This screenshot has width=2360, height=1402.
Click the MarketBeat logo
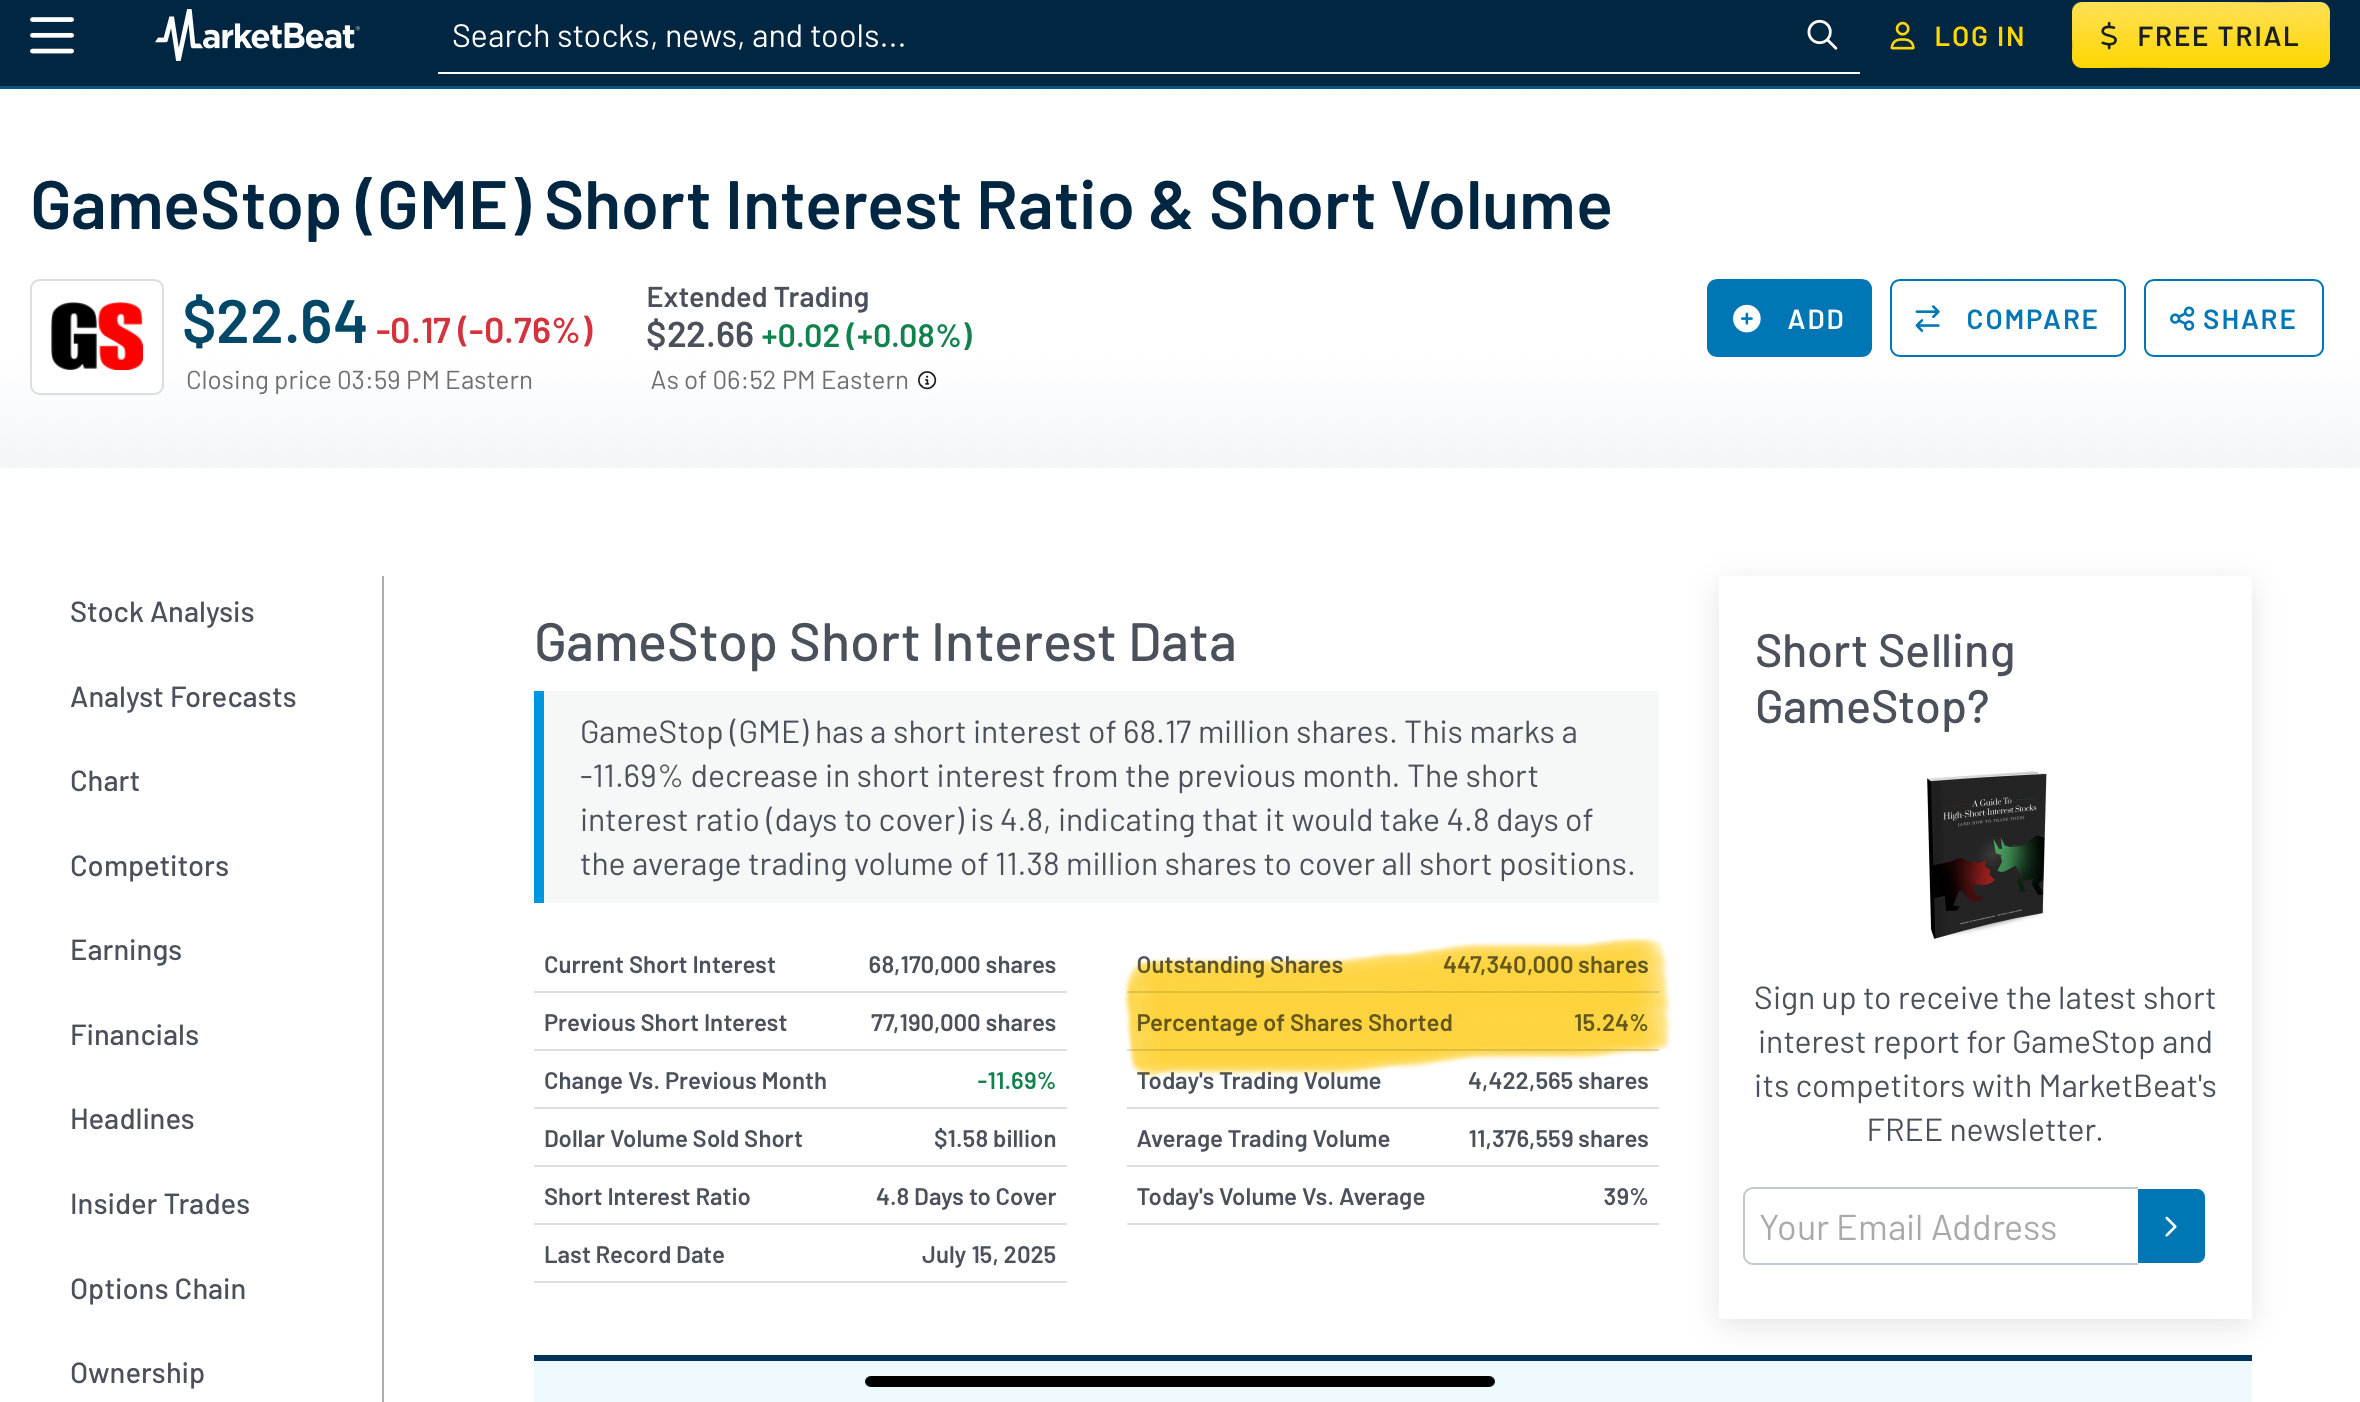[257, 36]
